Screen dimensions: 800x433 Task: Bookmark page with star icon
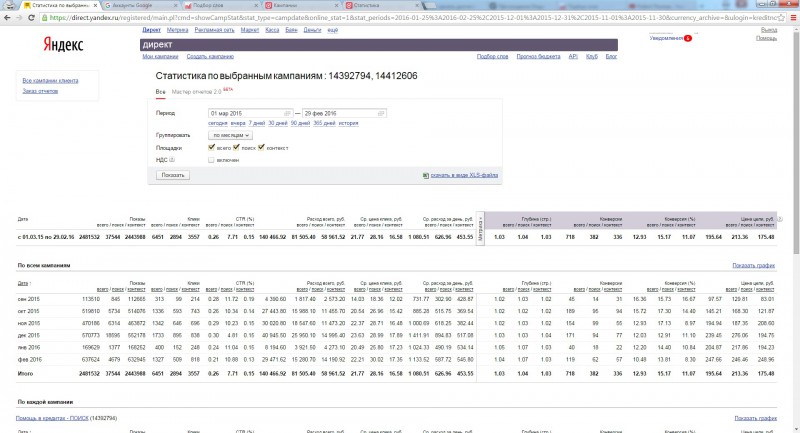click(x=781, y=17)
